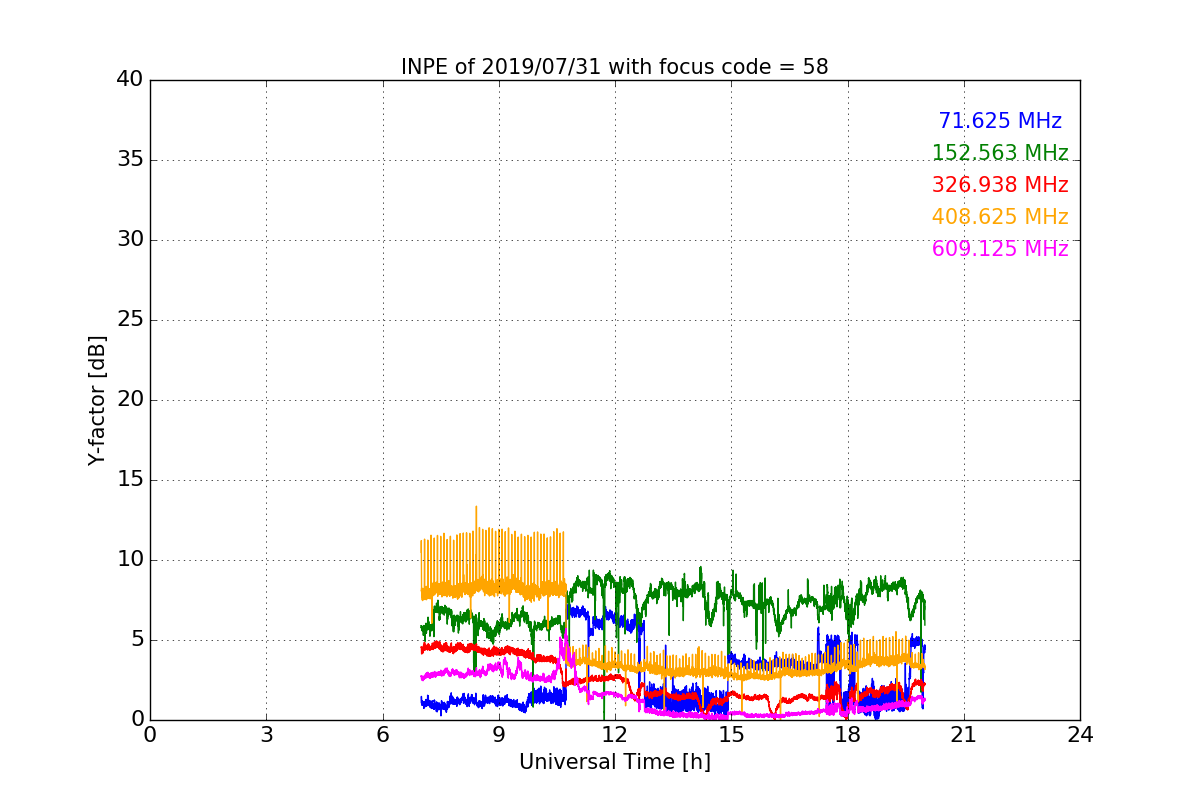1200x800 pixels.
Task: Click y-axis tick label 40
Action: [x=130, y=80]
